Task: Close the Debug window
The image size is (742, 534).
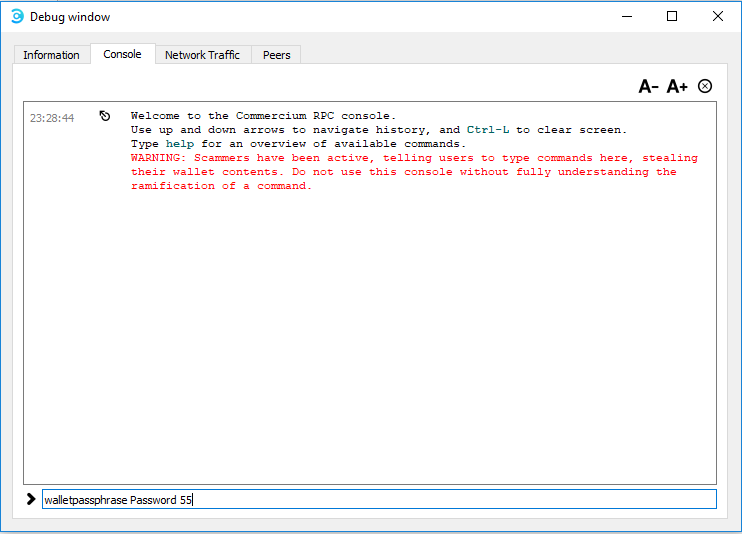Action: [x=717, y=17]
